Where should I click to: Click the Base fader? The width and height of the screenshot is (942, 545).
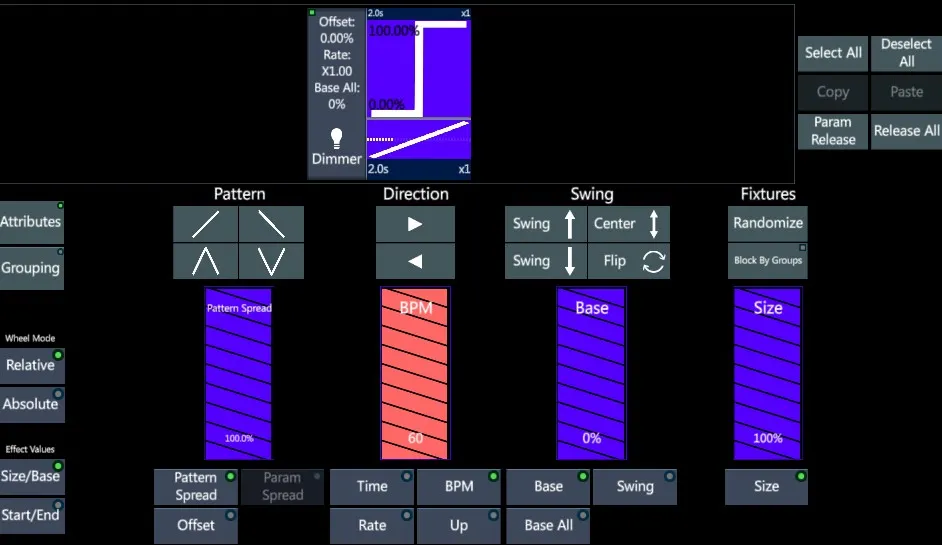pos(591,373)
